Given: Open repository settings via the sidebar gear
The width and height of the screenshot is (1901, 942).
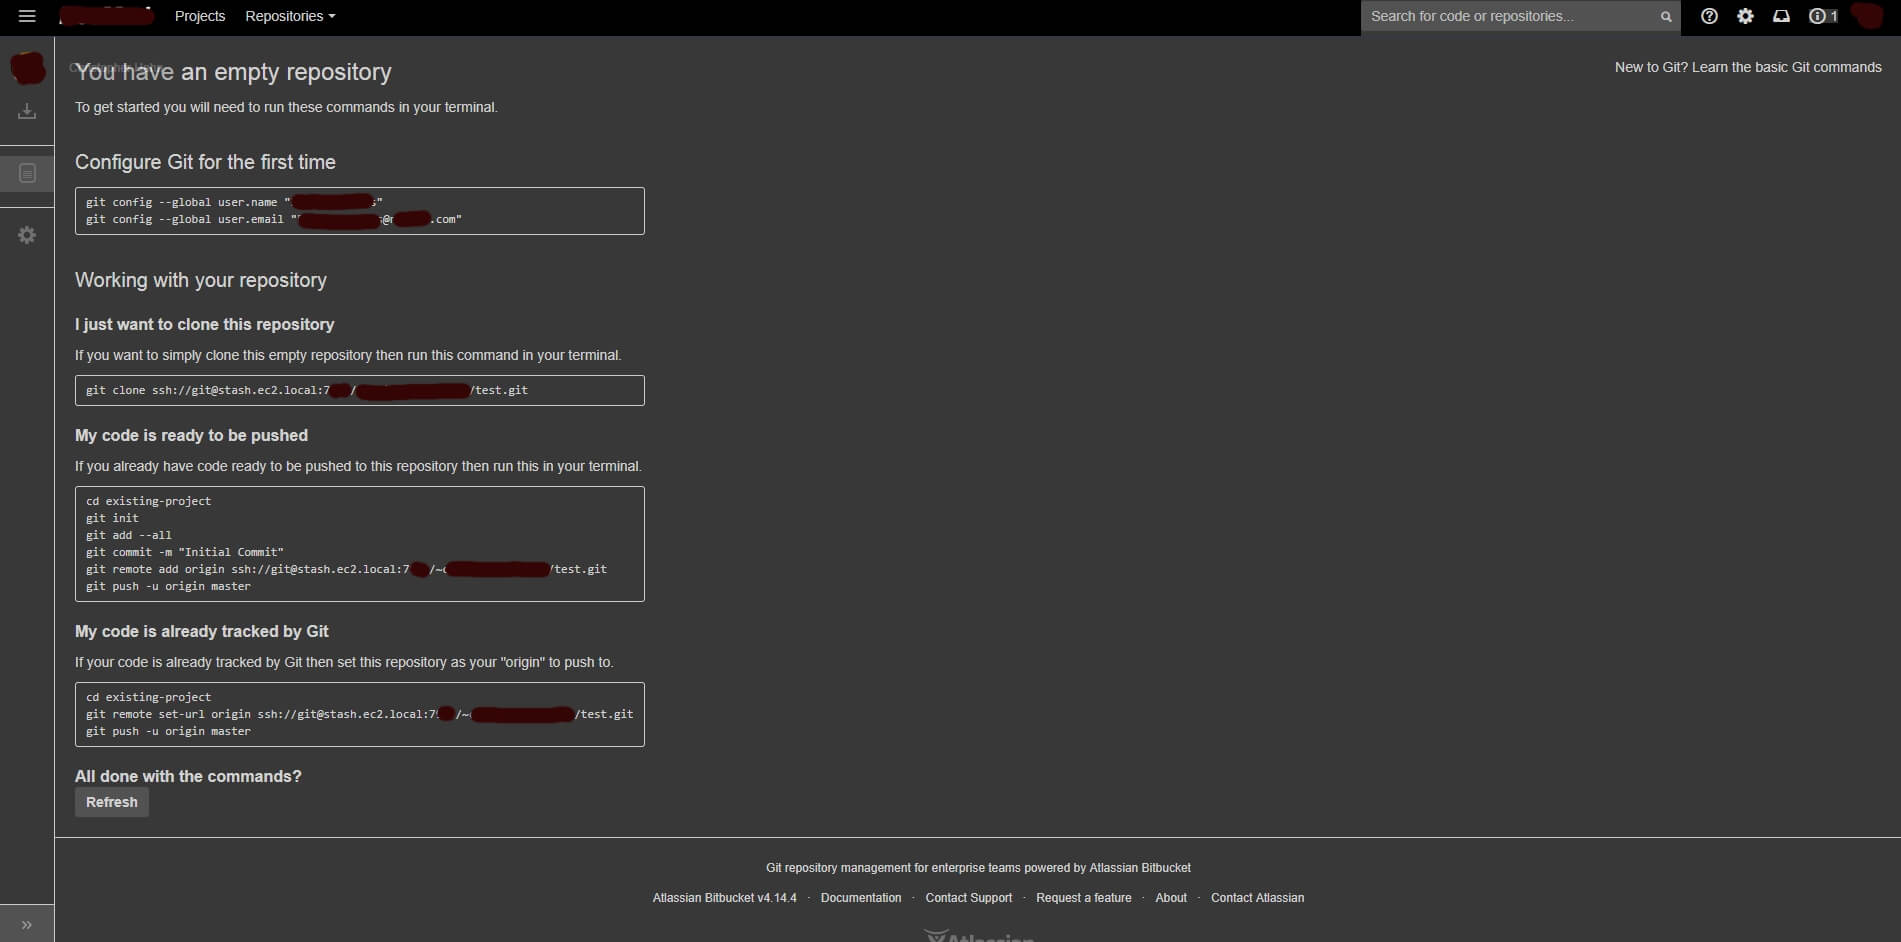Looking at the screenshot, I should [x=27, y=235].
